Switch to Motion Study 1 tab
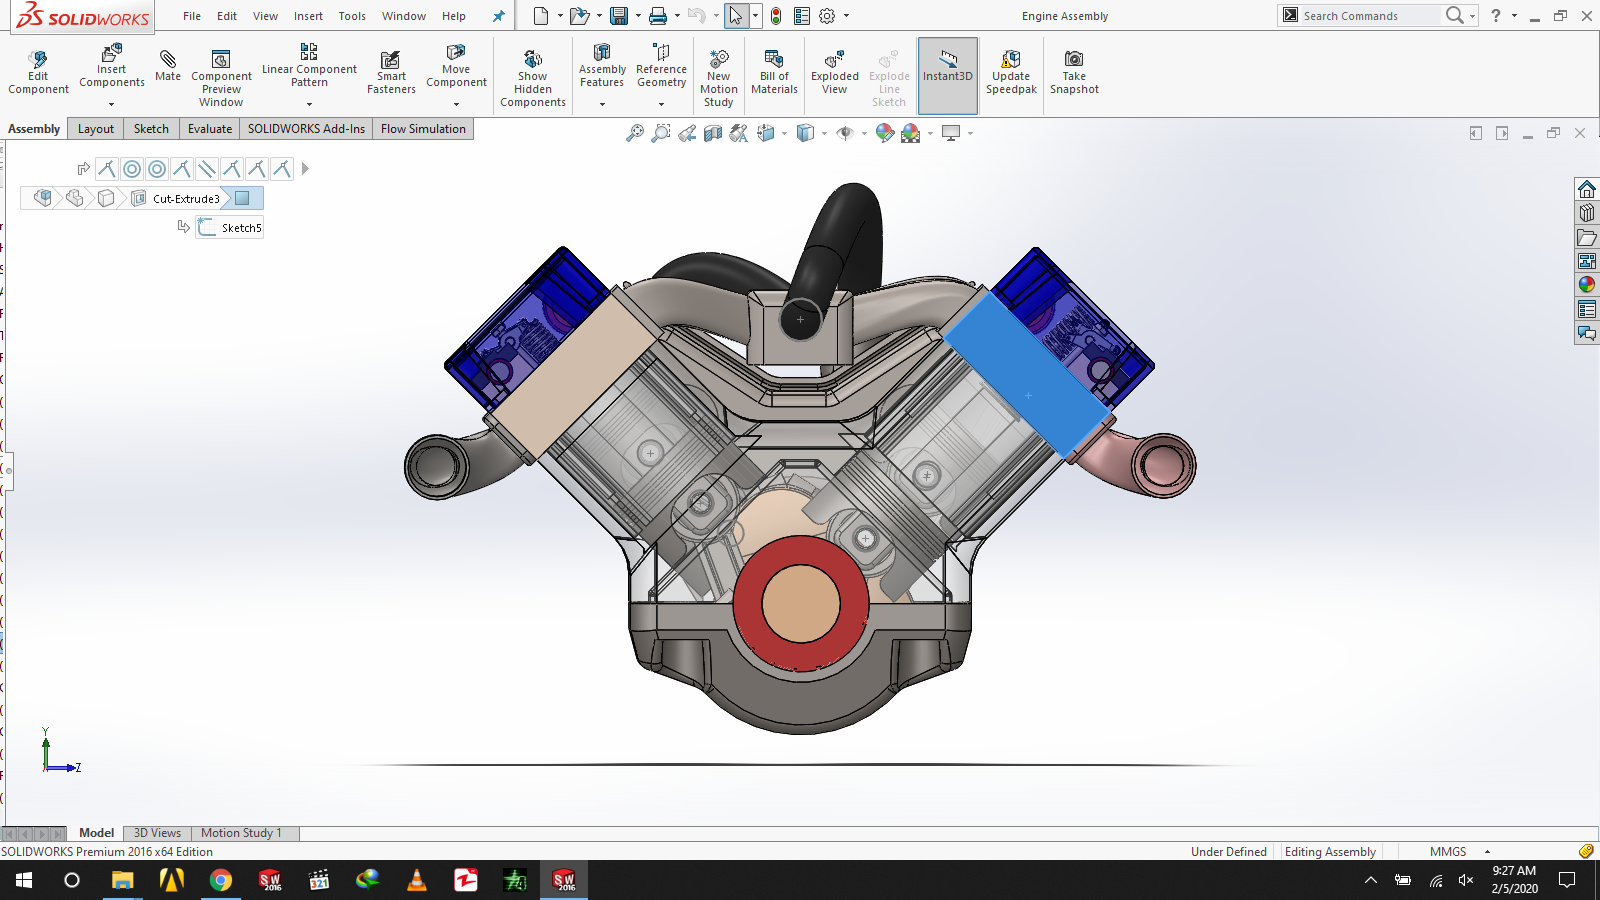Screen dimensions: 1600x900 coord(241,833)
